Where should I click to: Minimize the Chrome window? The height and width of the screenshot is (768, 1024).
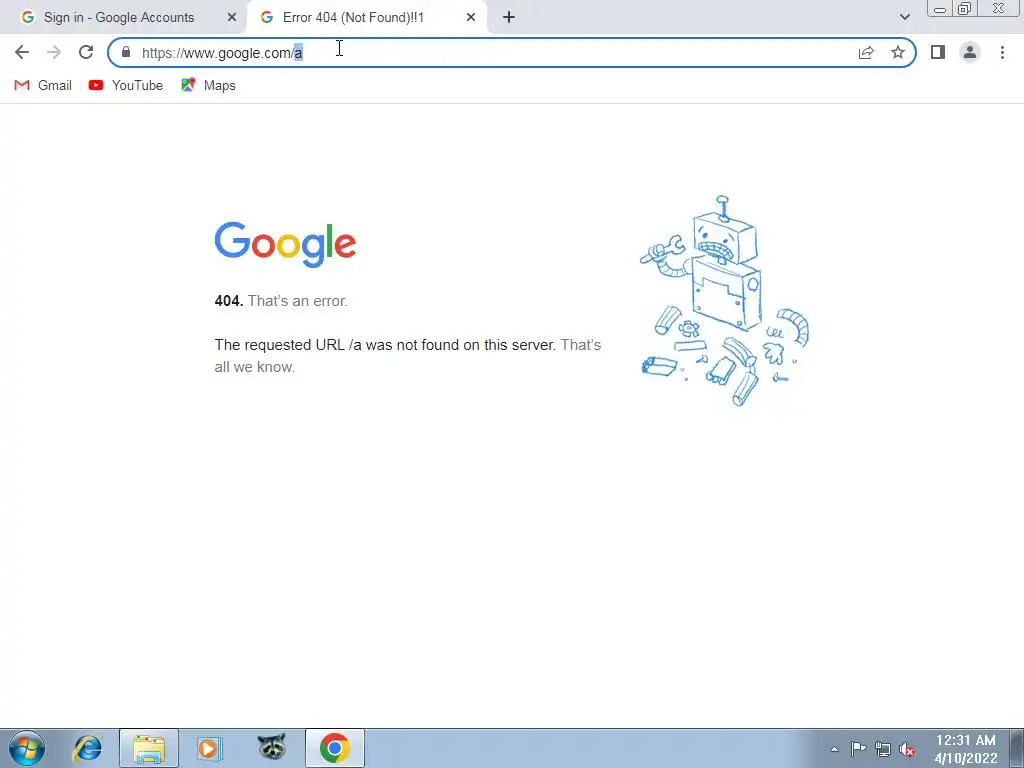[x=940, y=8]
